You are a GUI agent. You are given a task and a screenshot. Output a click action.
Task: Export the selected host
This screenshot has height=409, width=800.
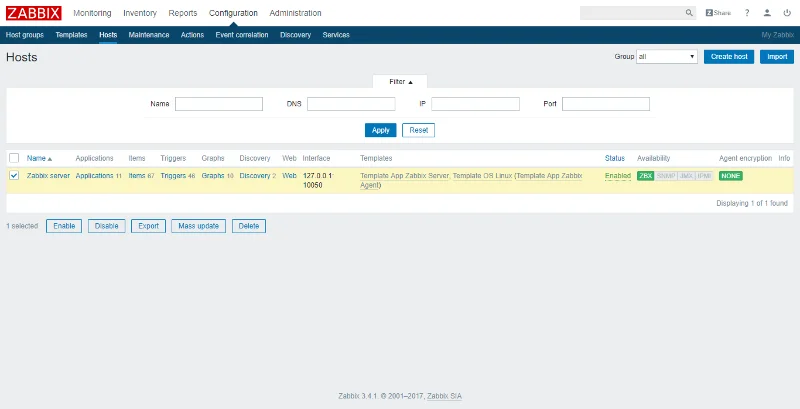tap(148, 226)
